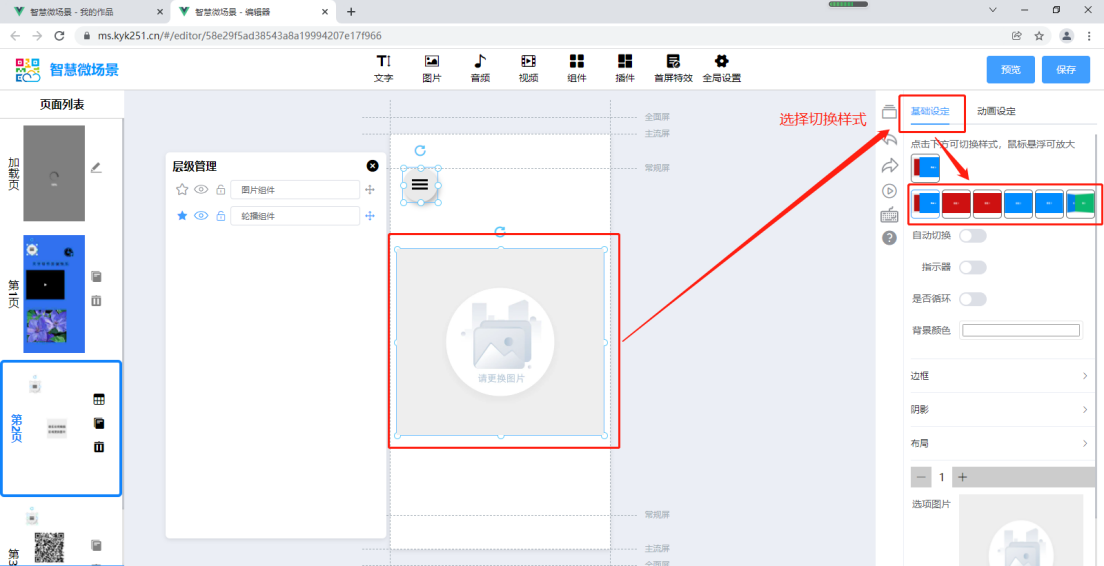The height and width of the screenshot is (566, 1104).
Task: Click the help question mark icon
Action: (x=889, y=238)
